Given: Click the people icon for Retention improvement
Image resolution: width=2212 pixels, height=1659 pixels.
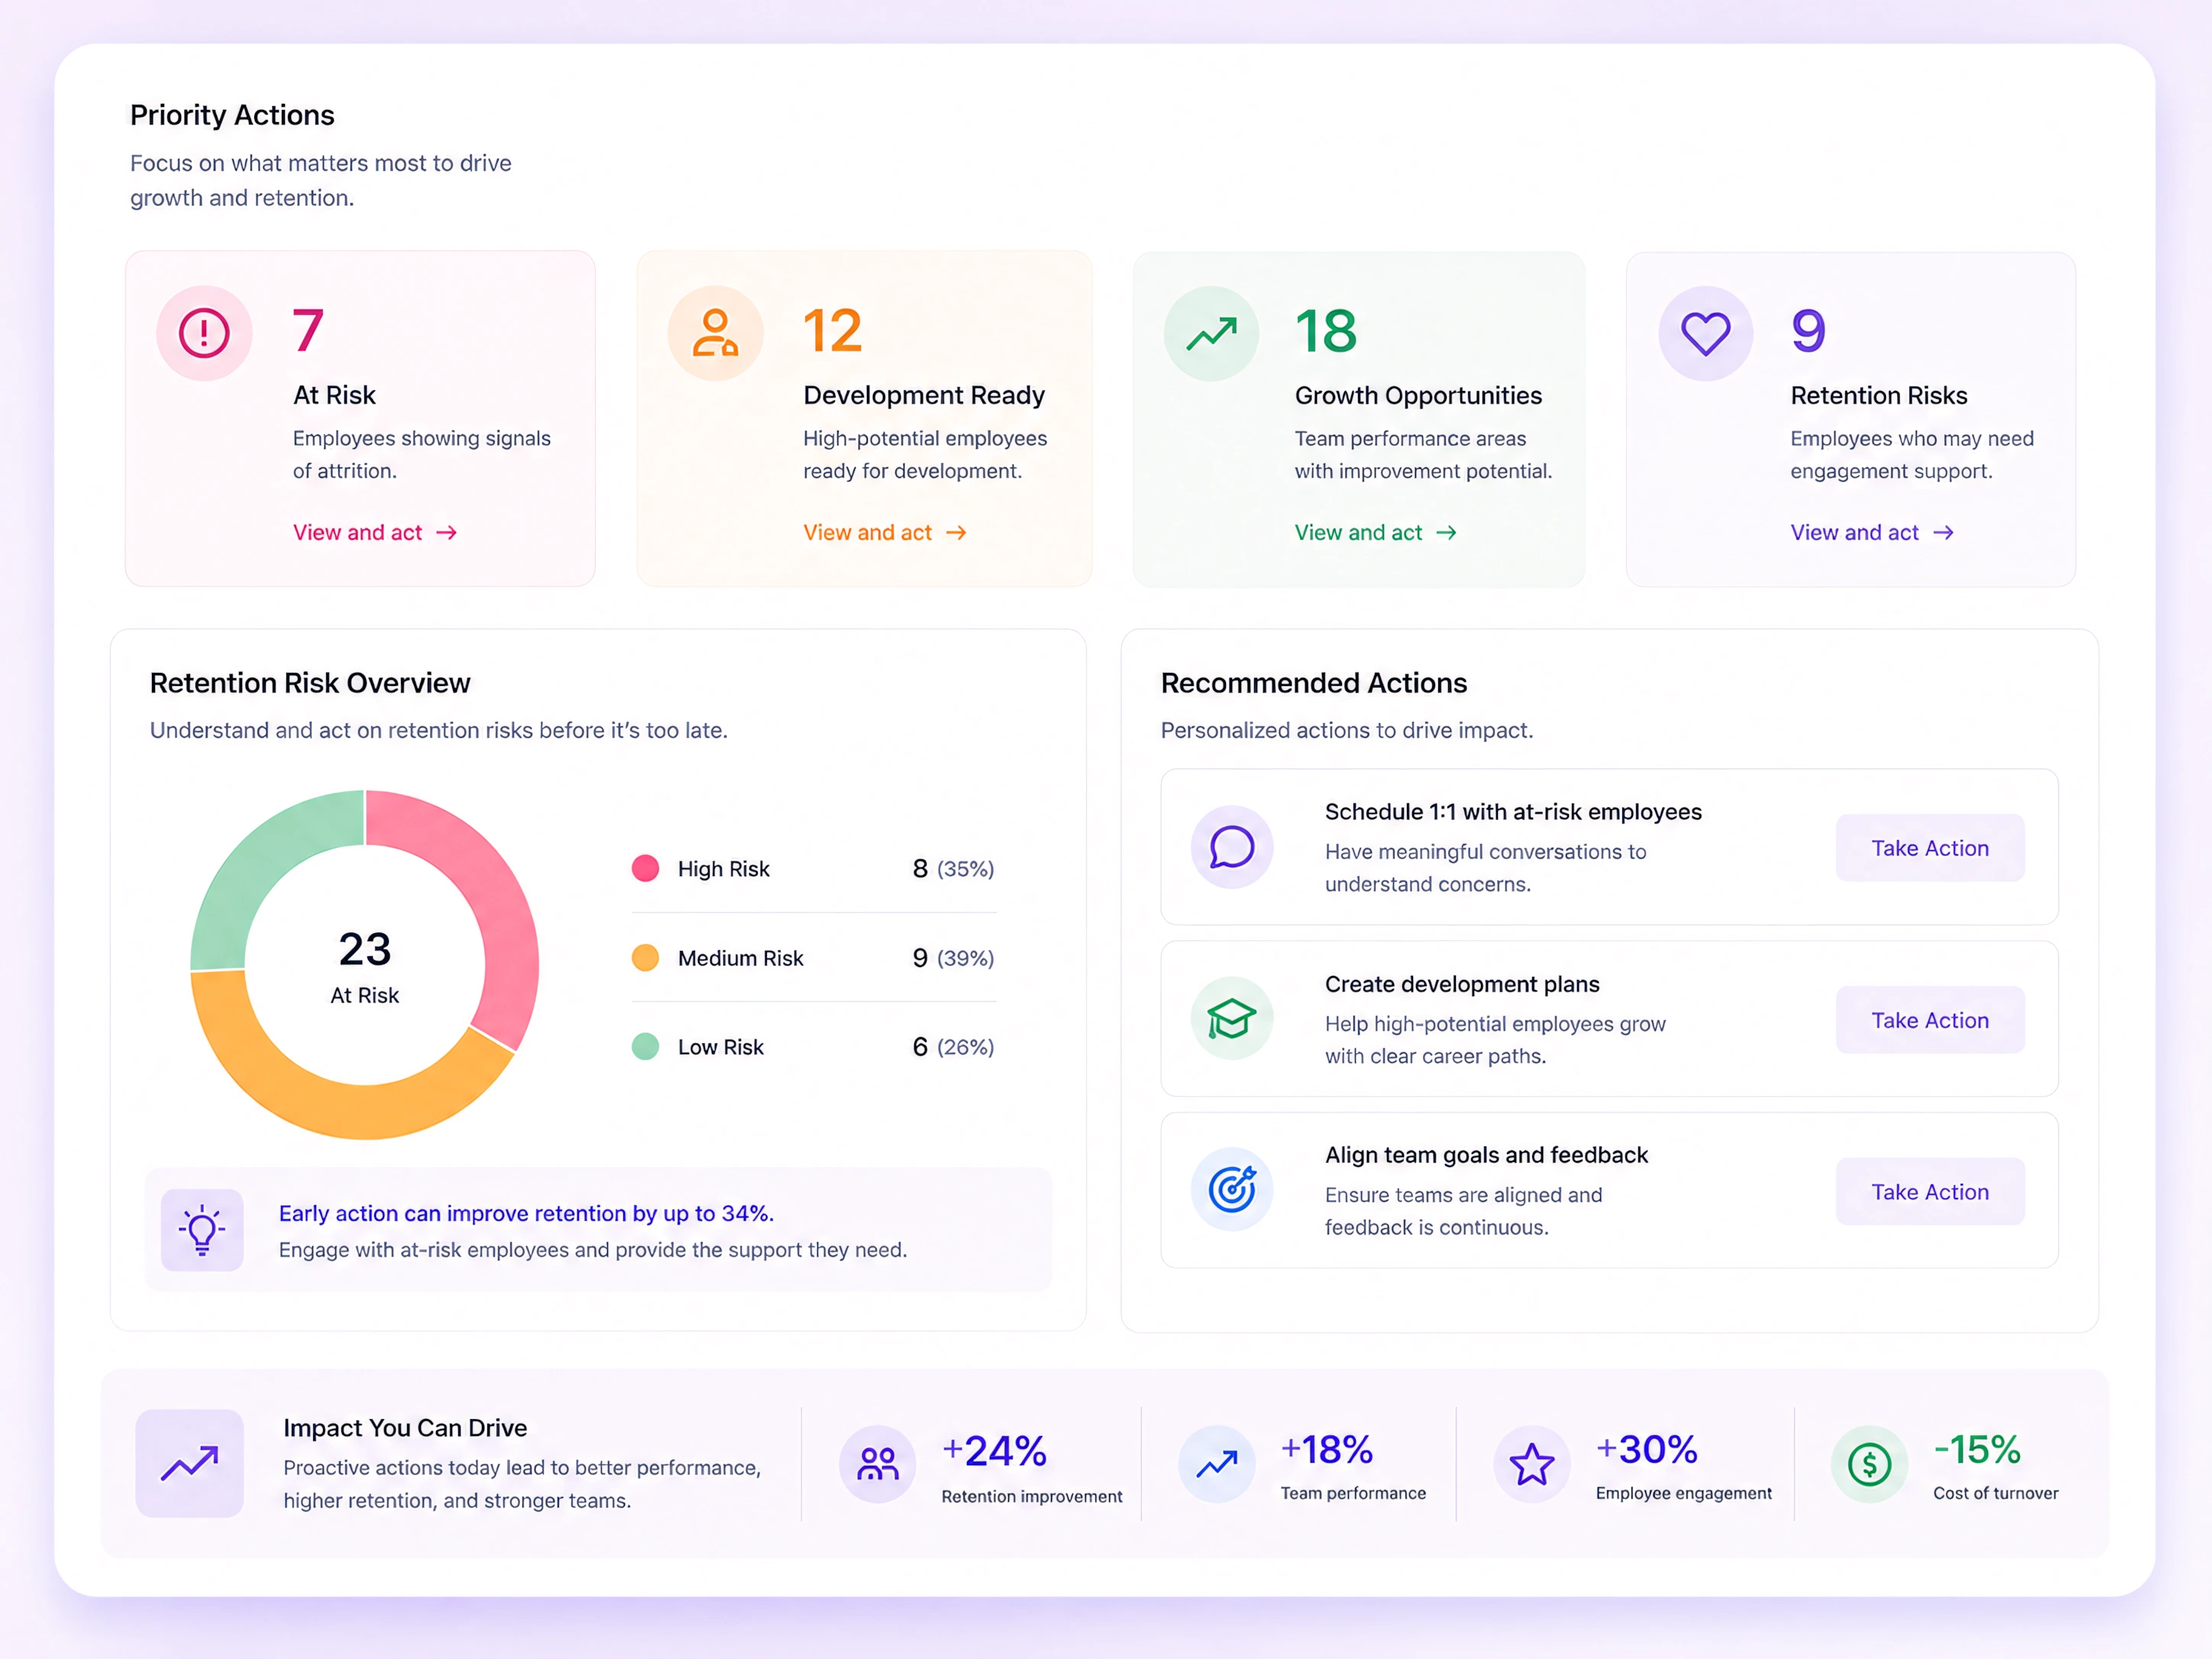Looking at the screenshot, I should coord(877,1464).
